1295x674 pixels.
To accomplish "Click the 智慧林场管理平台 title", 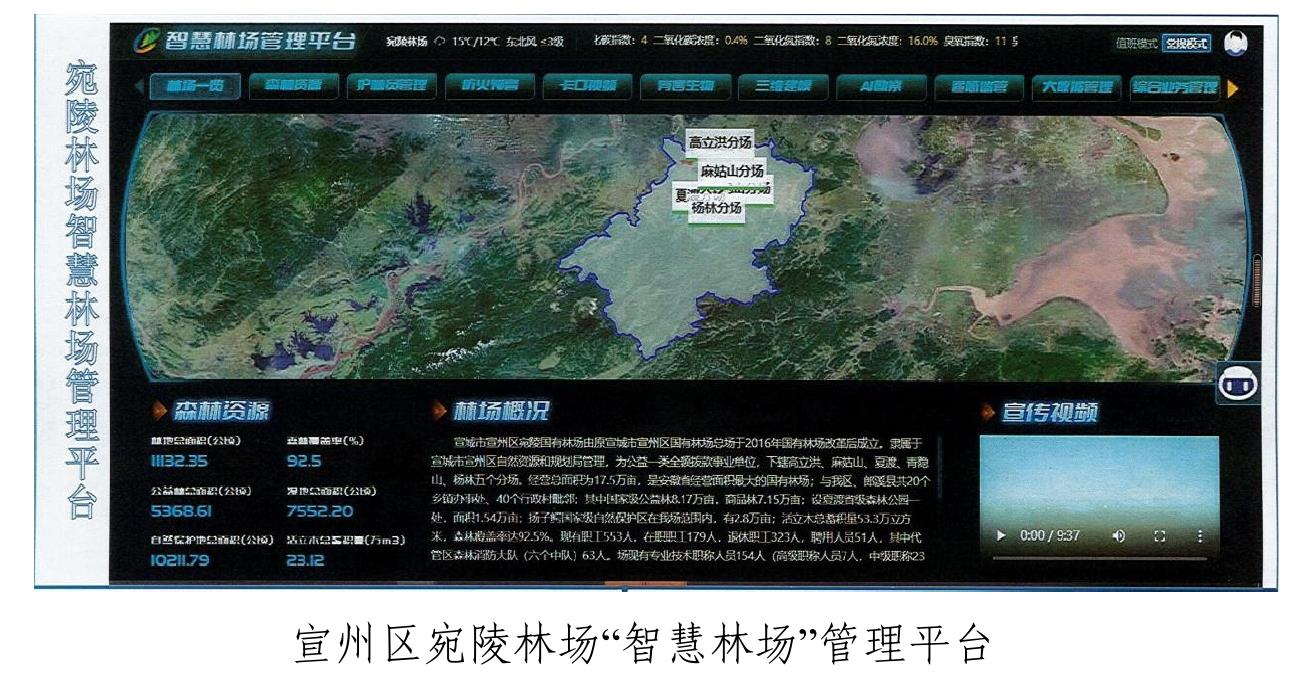I will (x=260, y=42).
